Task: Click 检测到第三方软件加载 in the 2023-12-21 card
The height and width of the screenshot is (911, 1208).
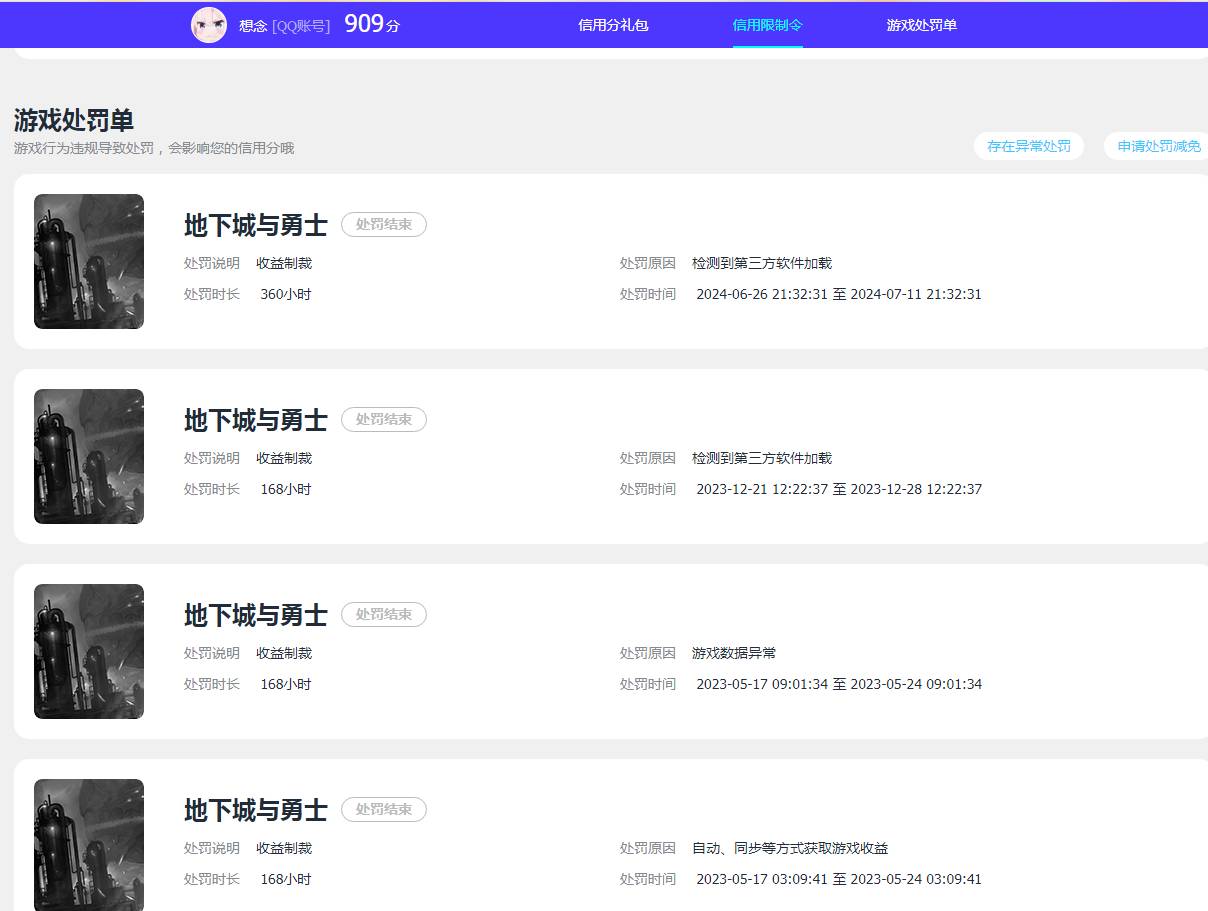Action: pos(762,458)
